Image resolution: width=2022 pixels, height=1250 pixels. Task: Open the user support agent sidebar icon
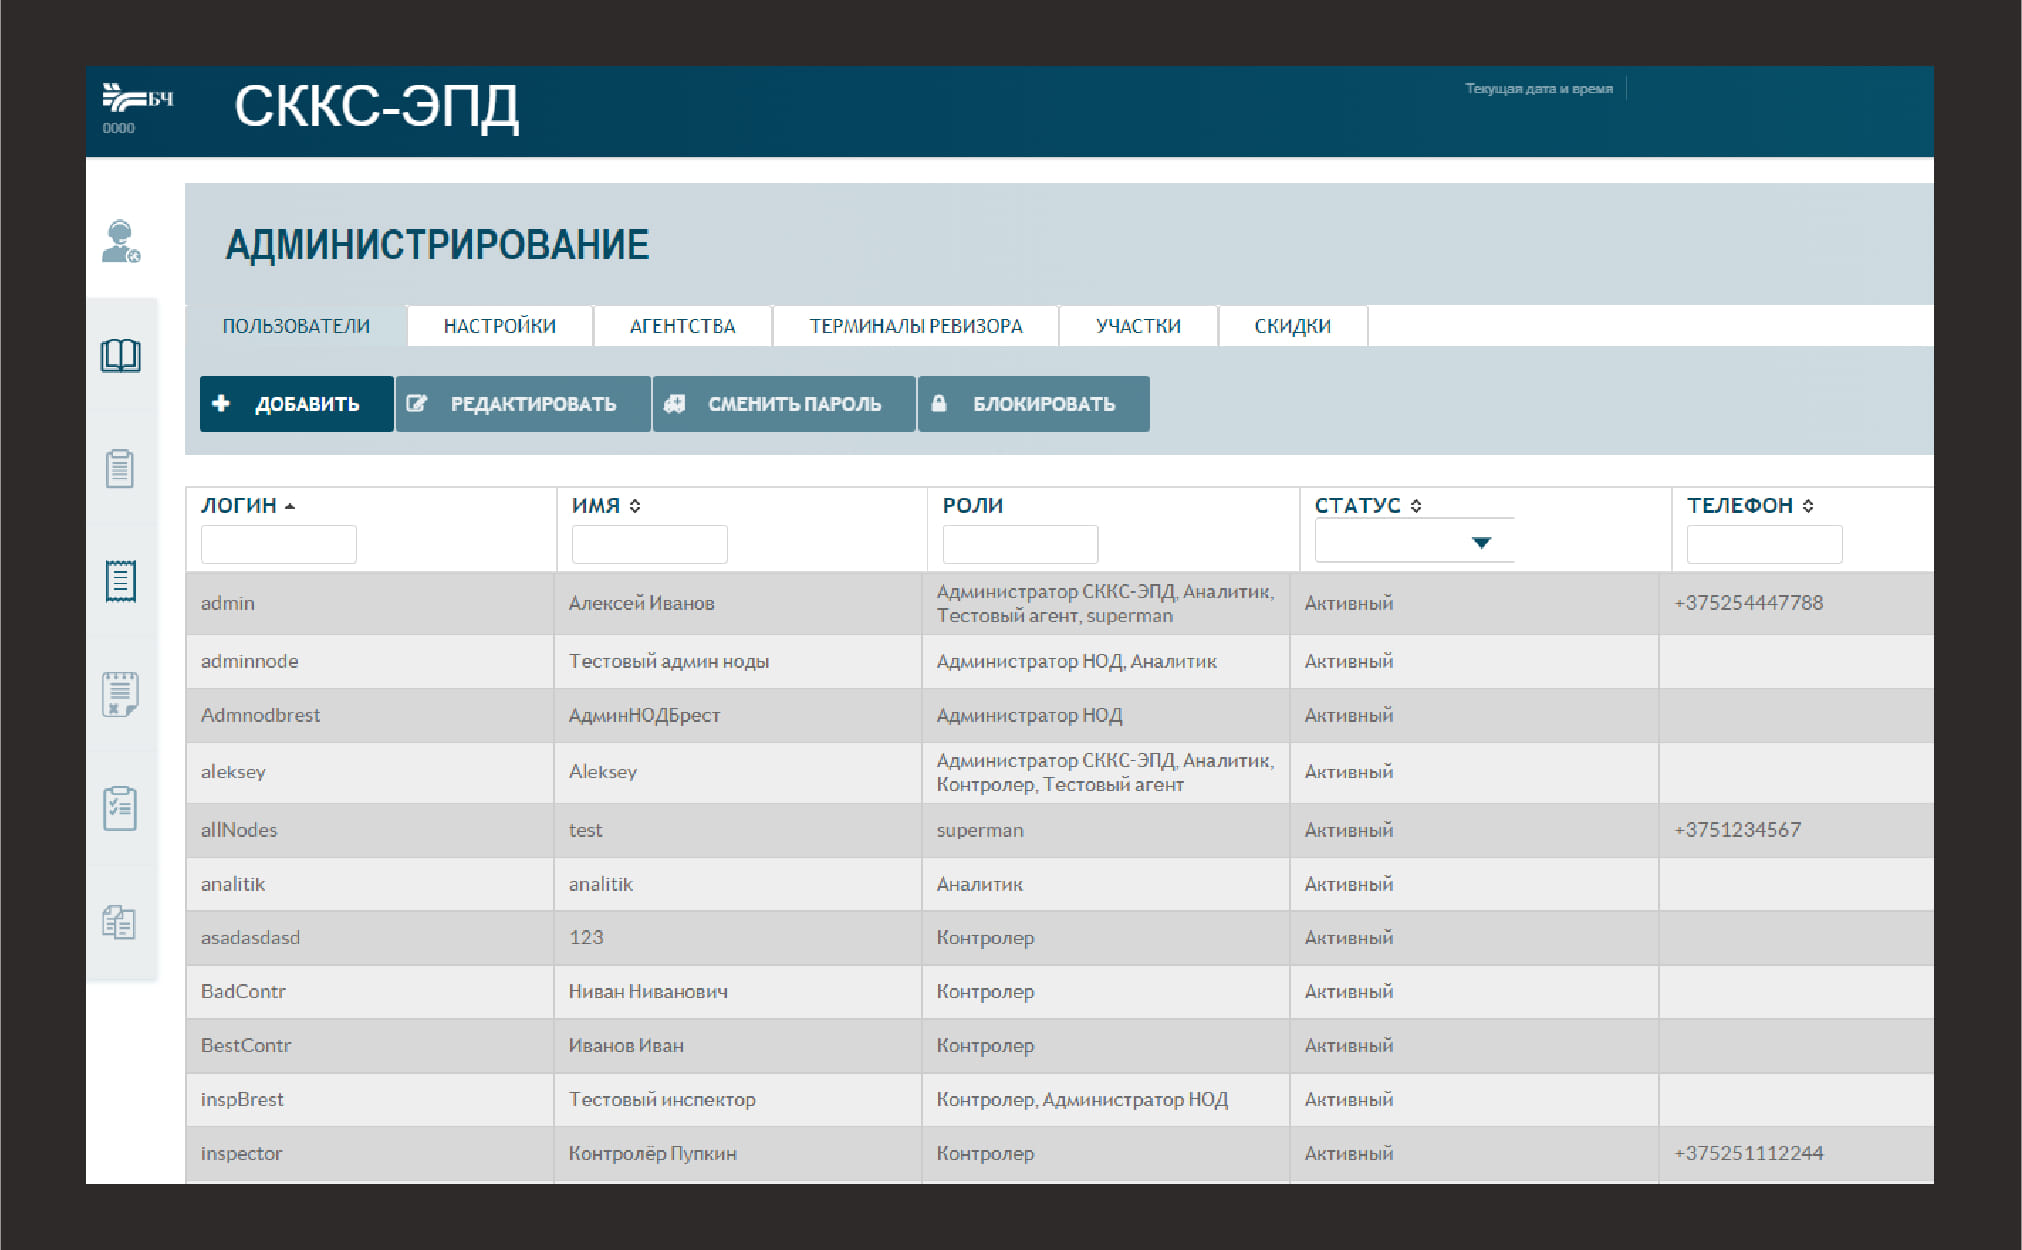[x=121, y=241]
